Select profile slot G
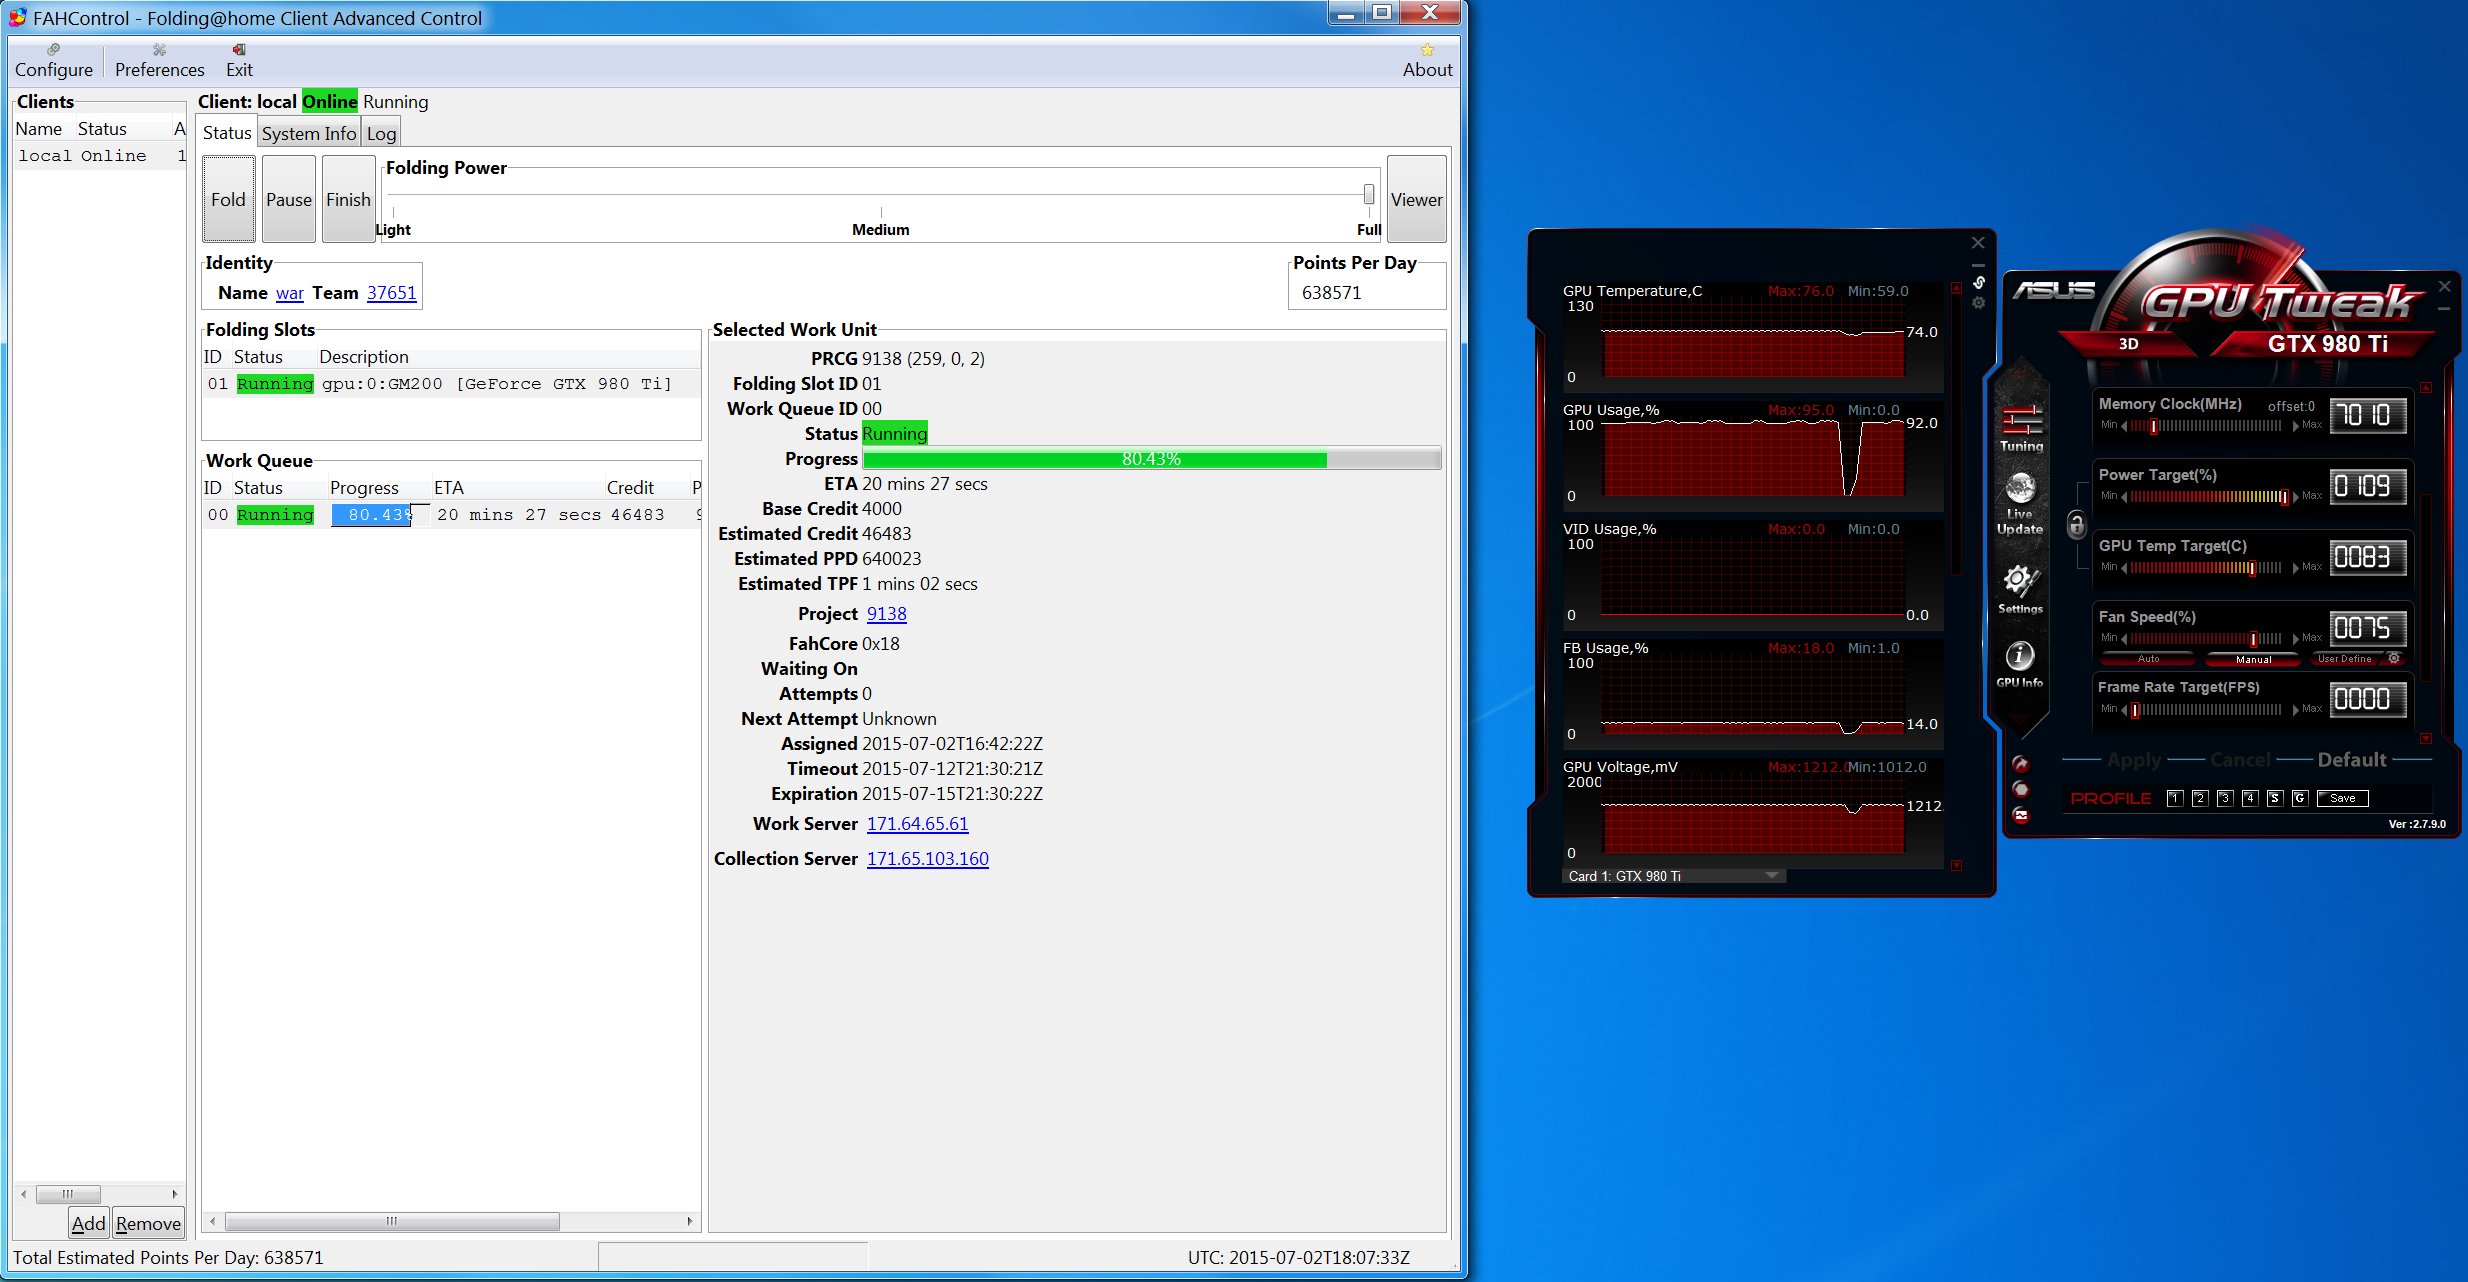The width and height of the screenshot is (2468, 1282). pyautogui.click(x=2299, y=798)
